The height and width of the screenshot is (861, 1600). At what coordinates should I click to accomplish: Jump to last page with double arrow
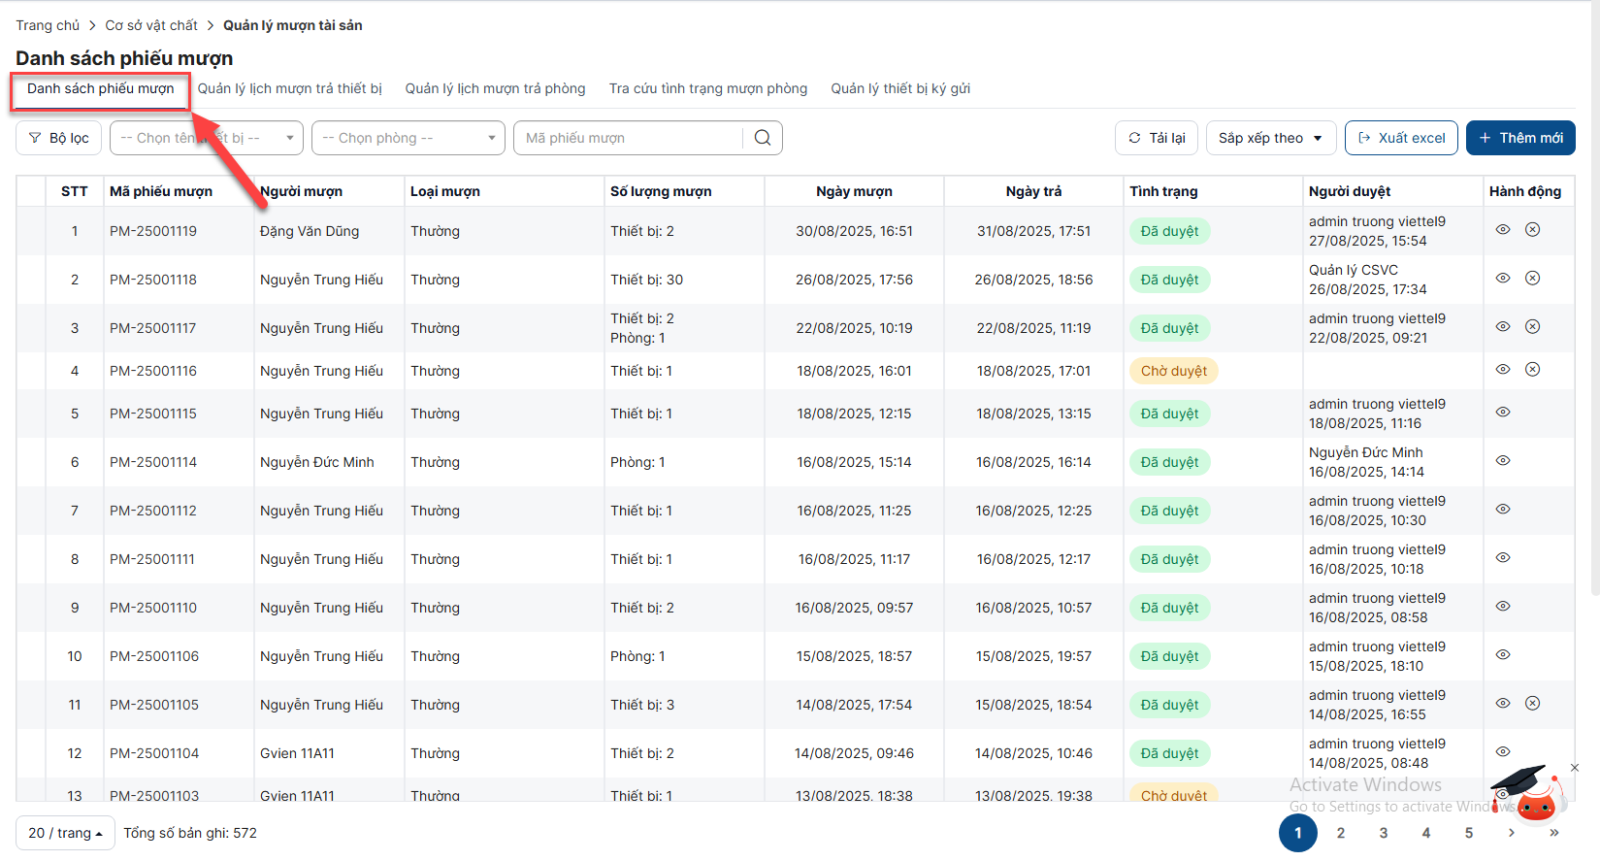pos(1554,833)
